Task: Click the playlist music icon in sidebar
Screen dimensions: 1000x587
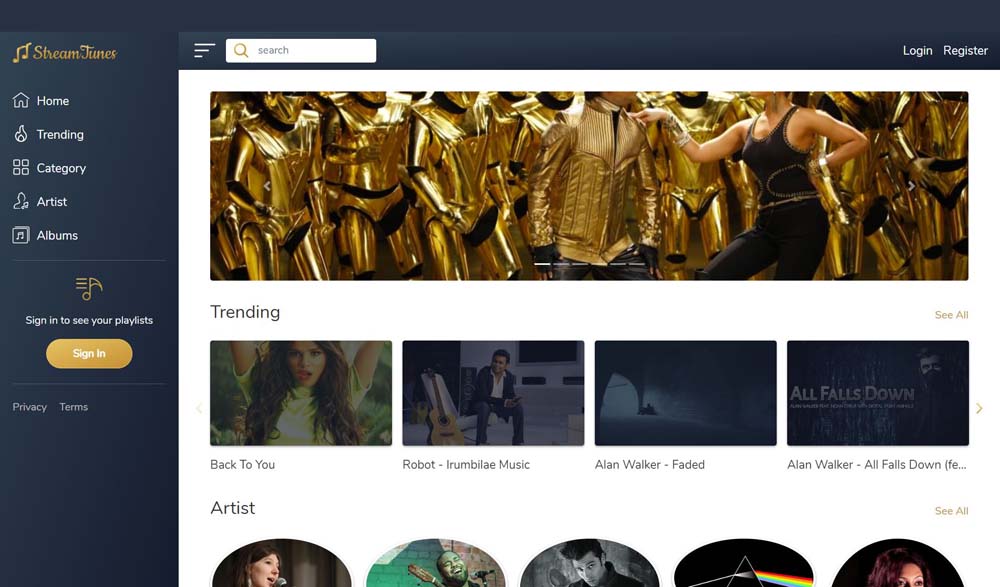Action: 89,288
